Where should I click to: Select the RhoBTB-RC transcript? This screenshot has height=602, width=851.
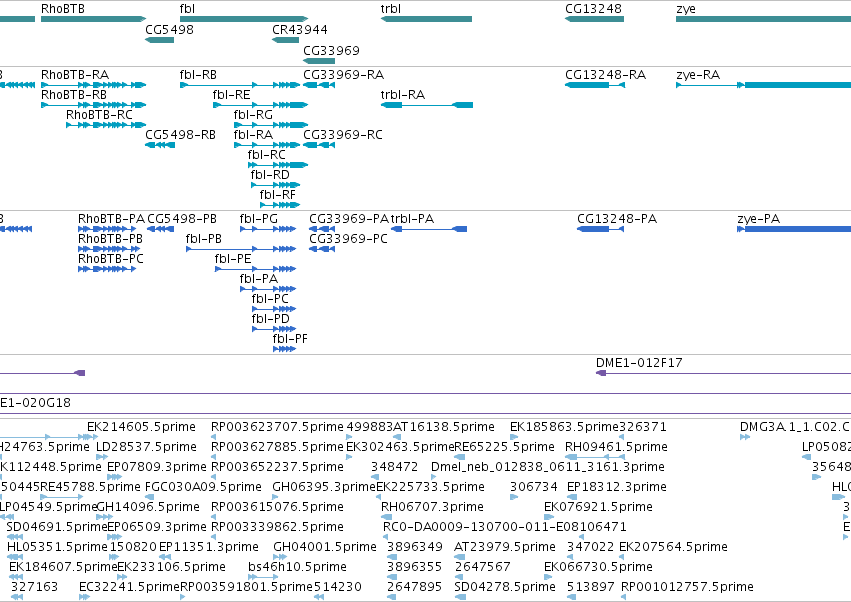coord(106,125)
